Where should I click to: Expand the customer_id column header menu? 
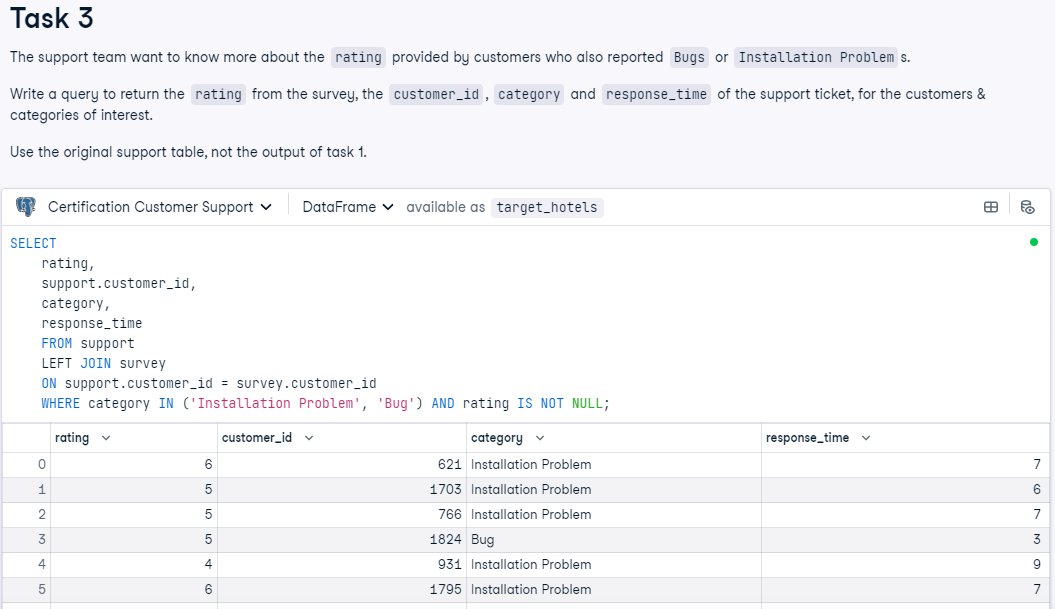(308, 438)
